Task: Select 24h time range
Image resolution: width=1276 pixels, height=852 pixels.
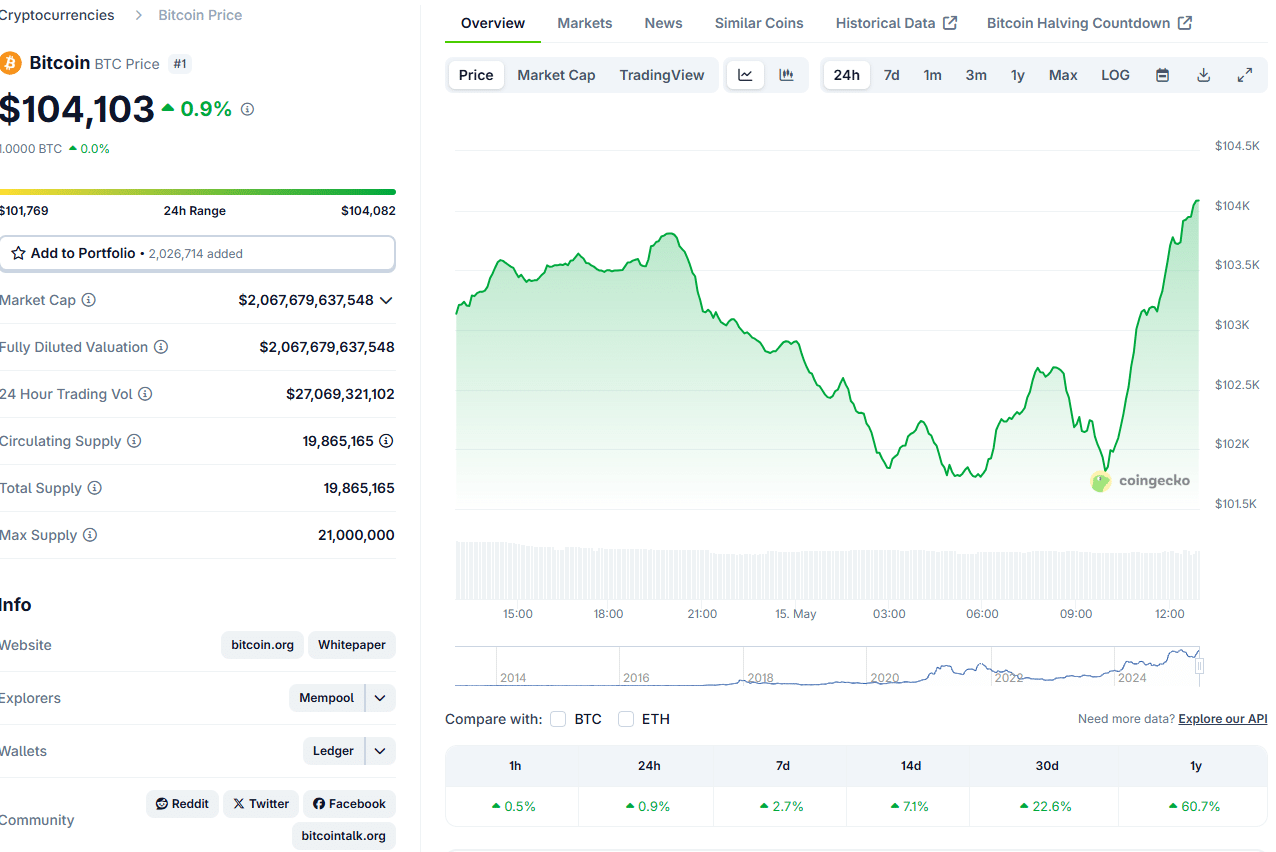Action: (x=846, y=75)
